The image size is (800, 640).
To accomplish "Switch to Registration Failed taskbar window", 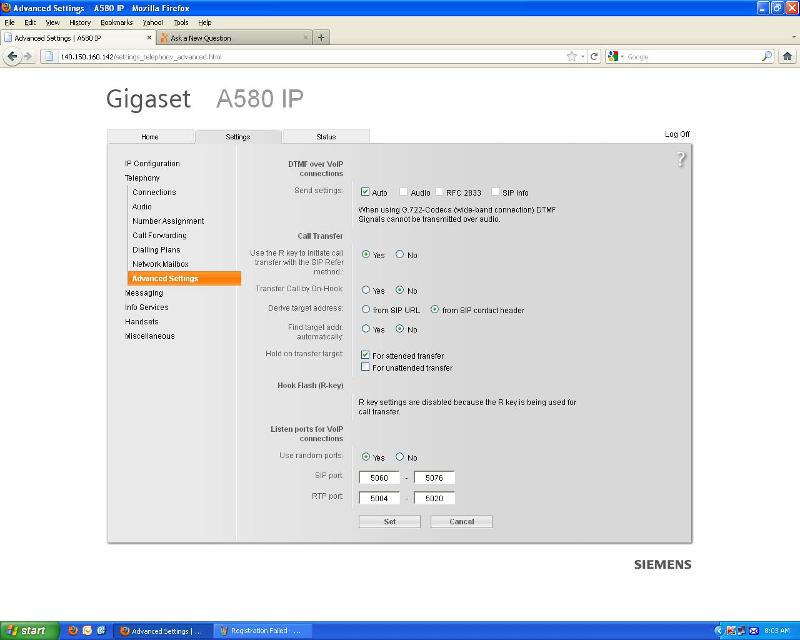I will click(x=261, y=631).
